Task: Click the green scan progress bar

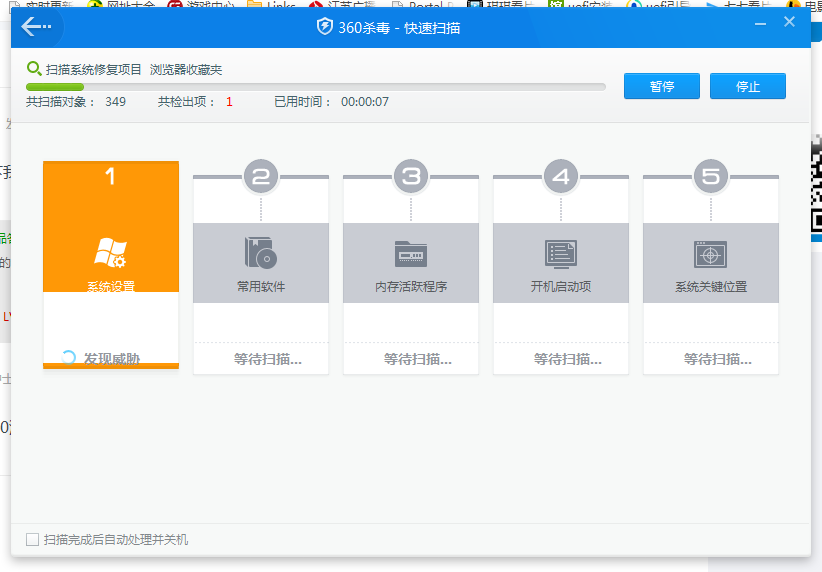Action: (x=316, y=87)
